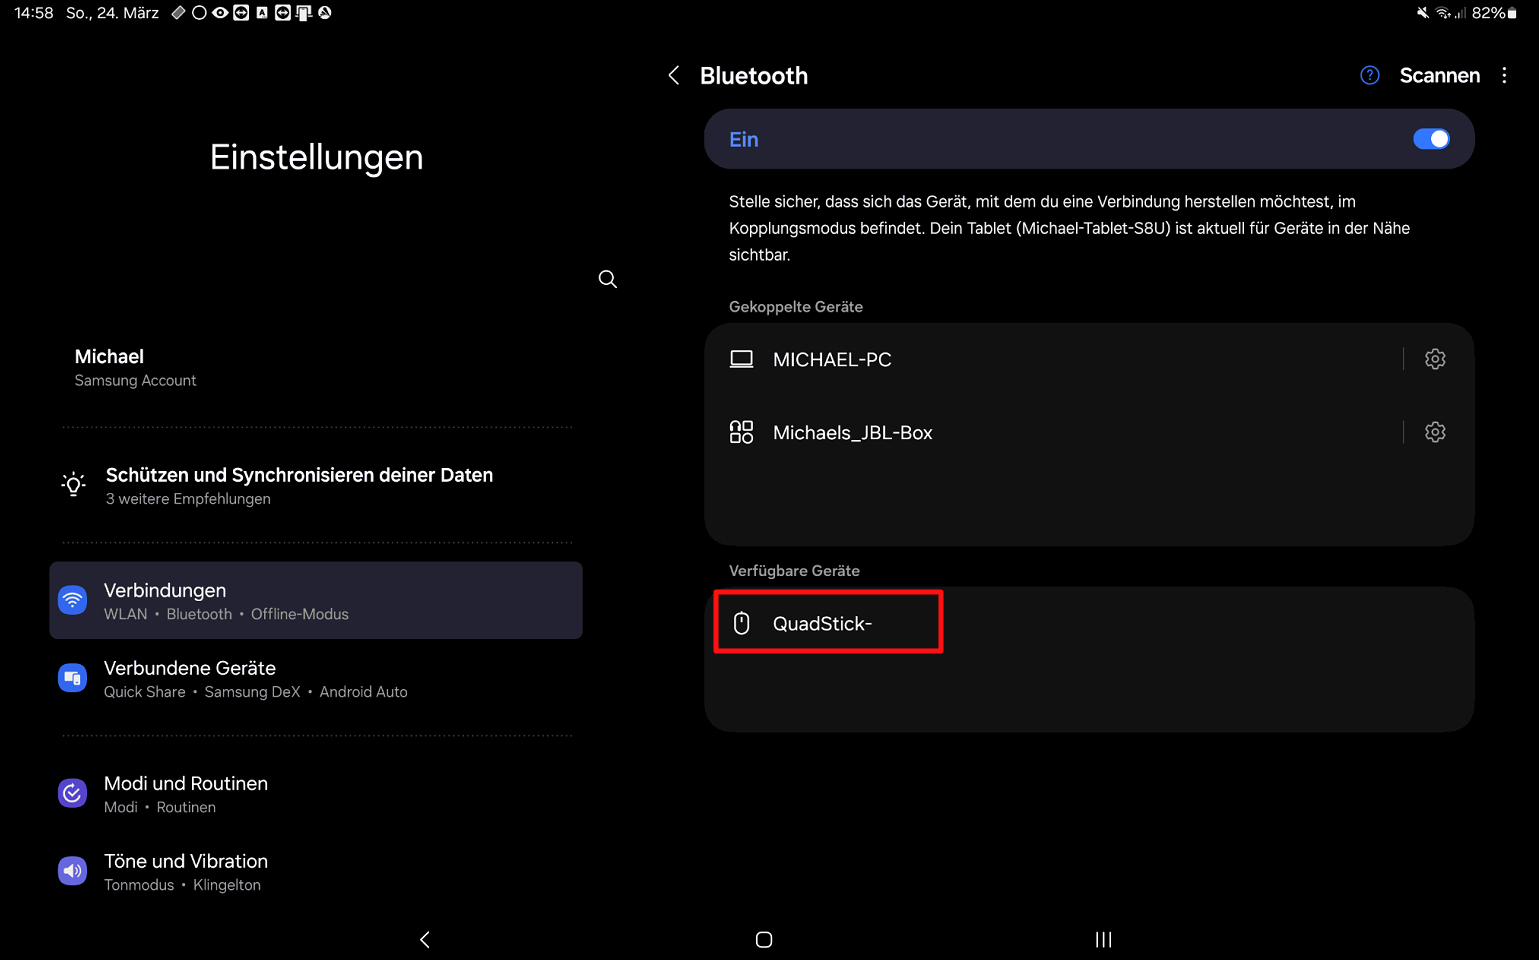This screenshot has width=1539, height=960.
Task: Open settings gear for Michaels_JBL-Box
Action: [1435, 432]
